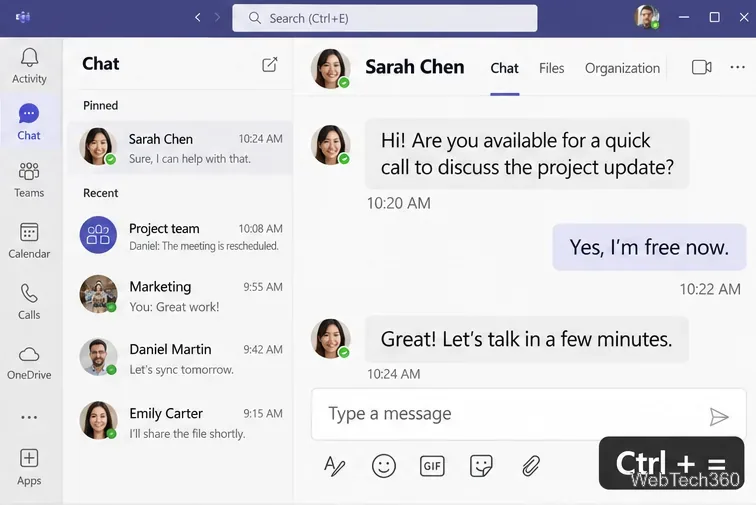Viewport: 756px width, 505px height.
Task: Switch to the Files tab
Action: pos(552,68)
